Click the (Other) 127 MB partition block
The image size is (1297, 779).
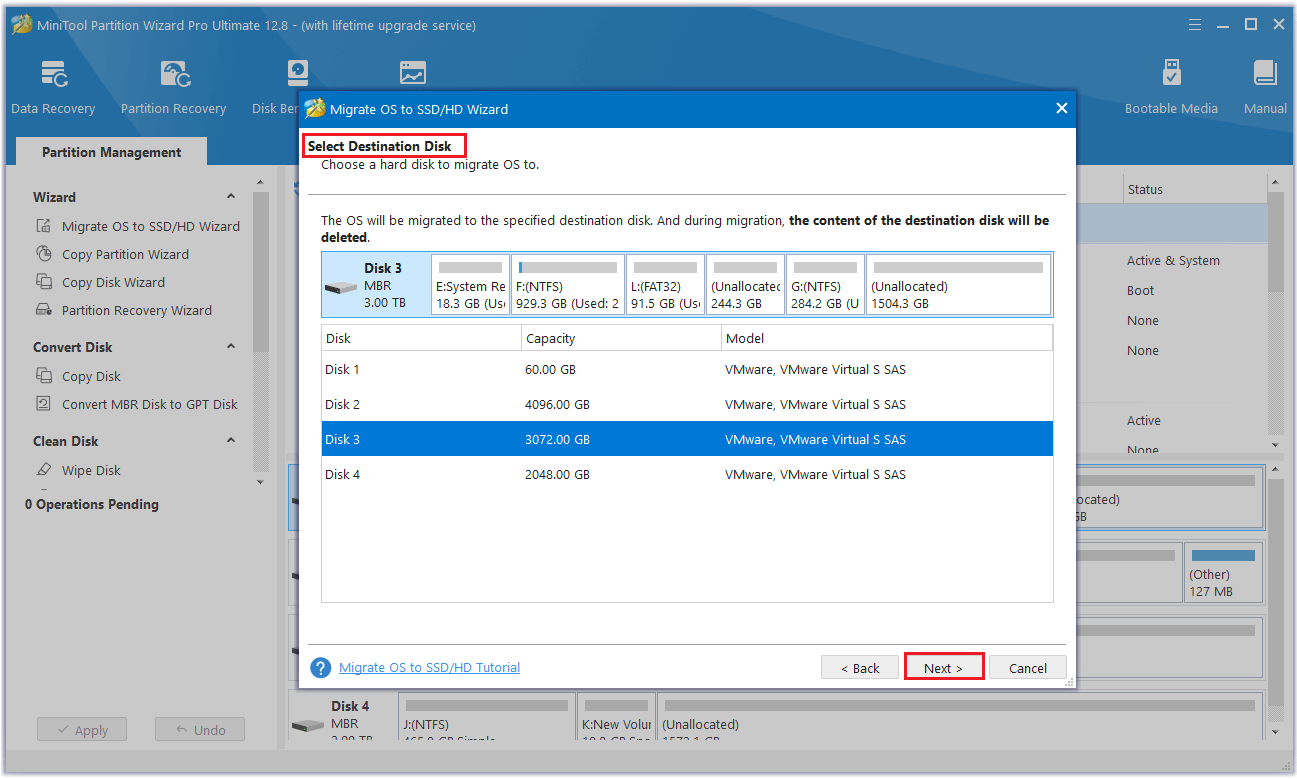coord(1223,573)
